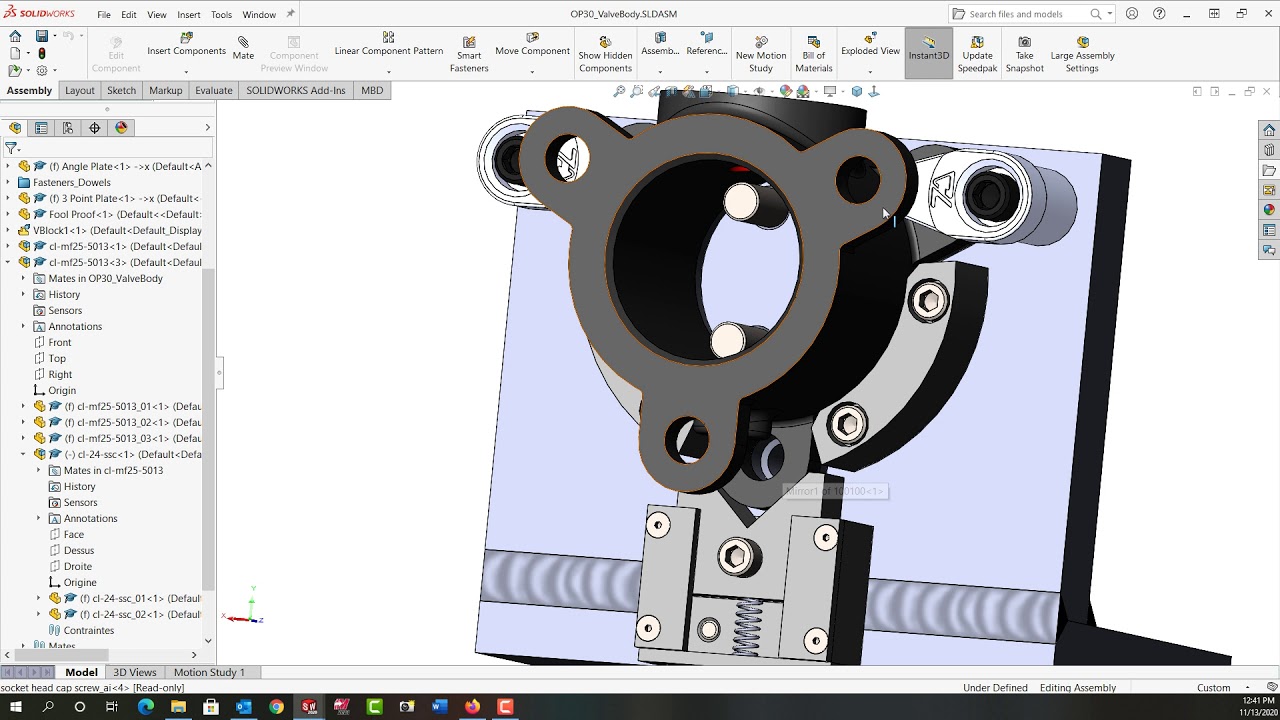Open the Motion Study 1 tab
Screen dimensions: 1280x720
pyautogui.click(x=209, y=672)
